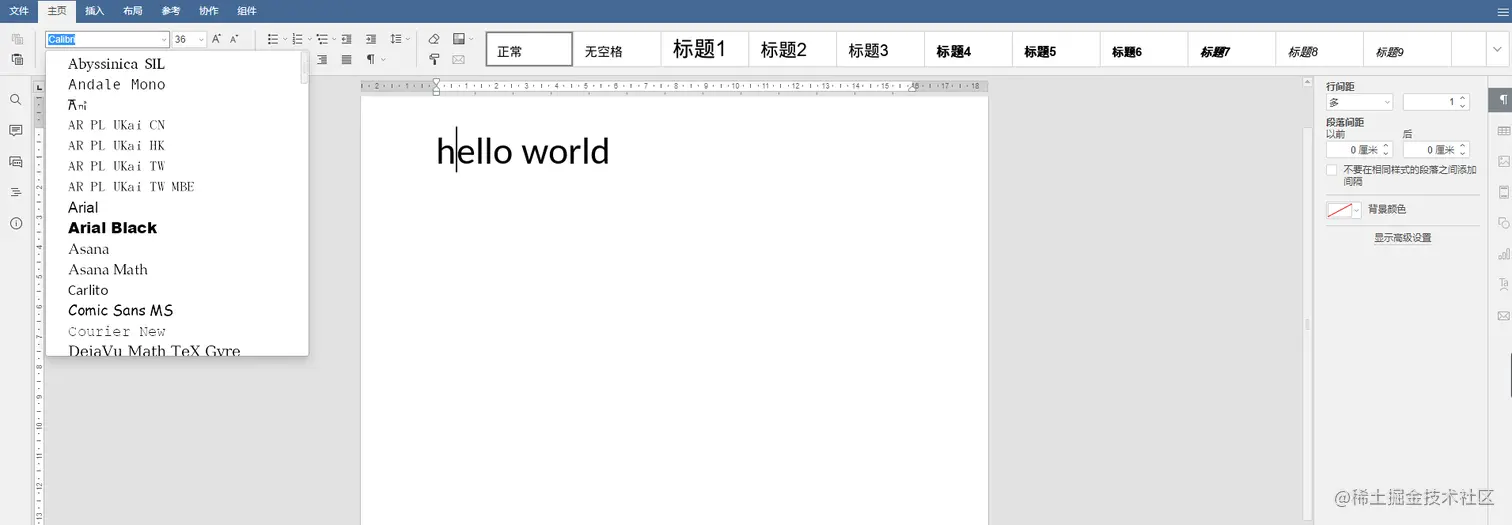The width and height of the screenshot is (1512, 525).
Task: Open header and footer settings in right sidebar
Action: click(x=1503, y=192)
